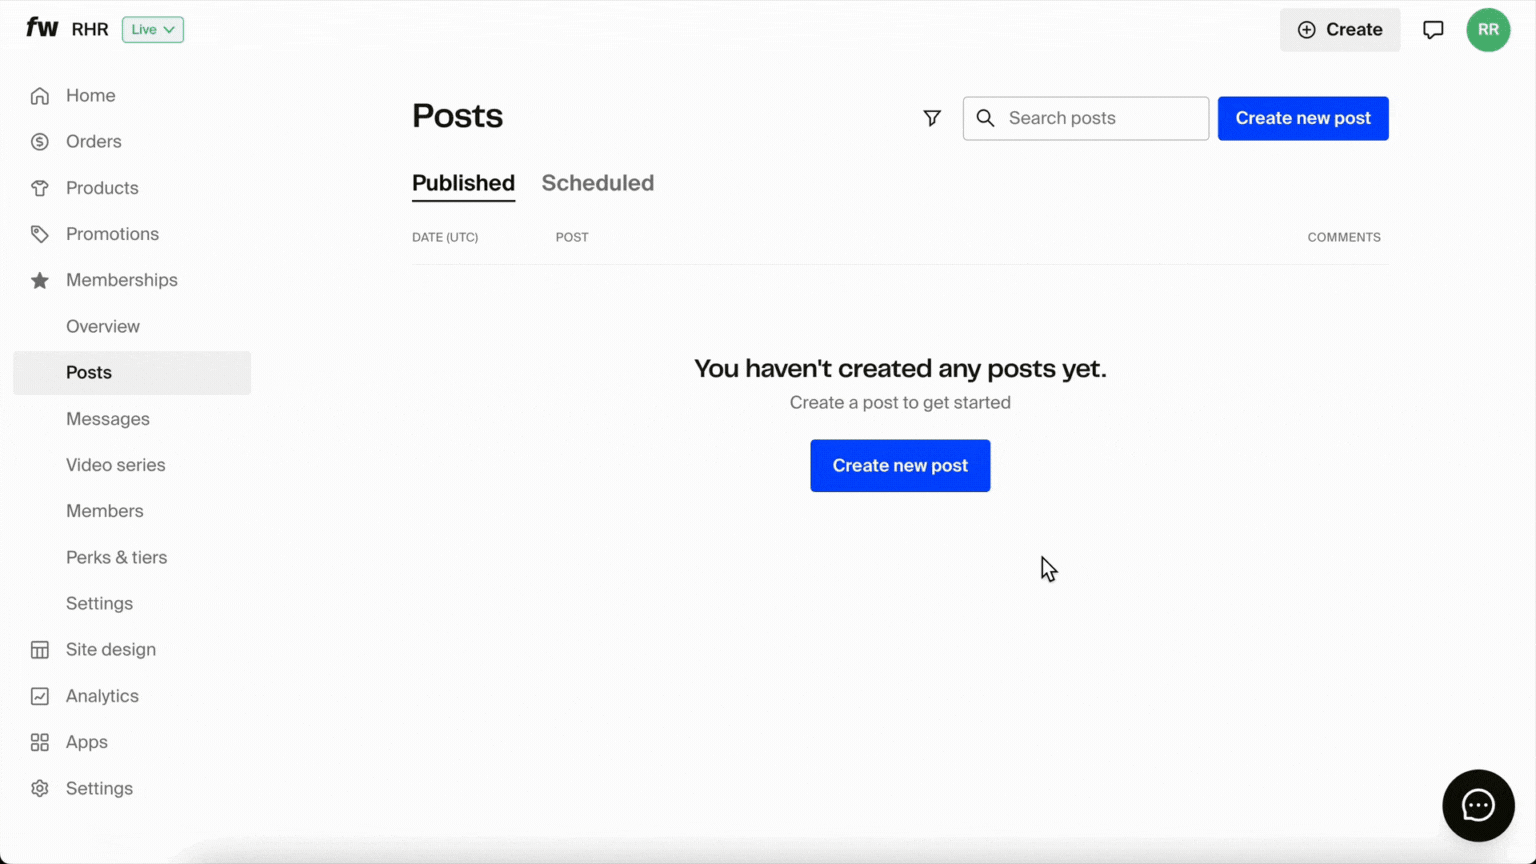Open Perks & tiers from sidebar

point(116,557)
